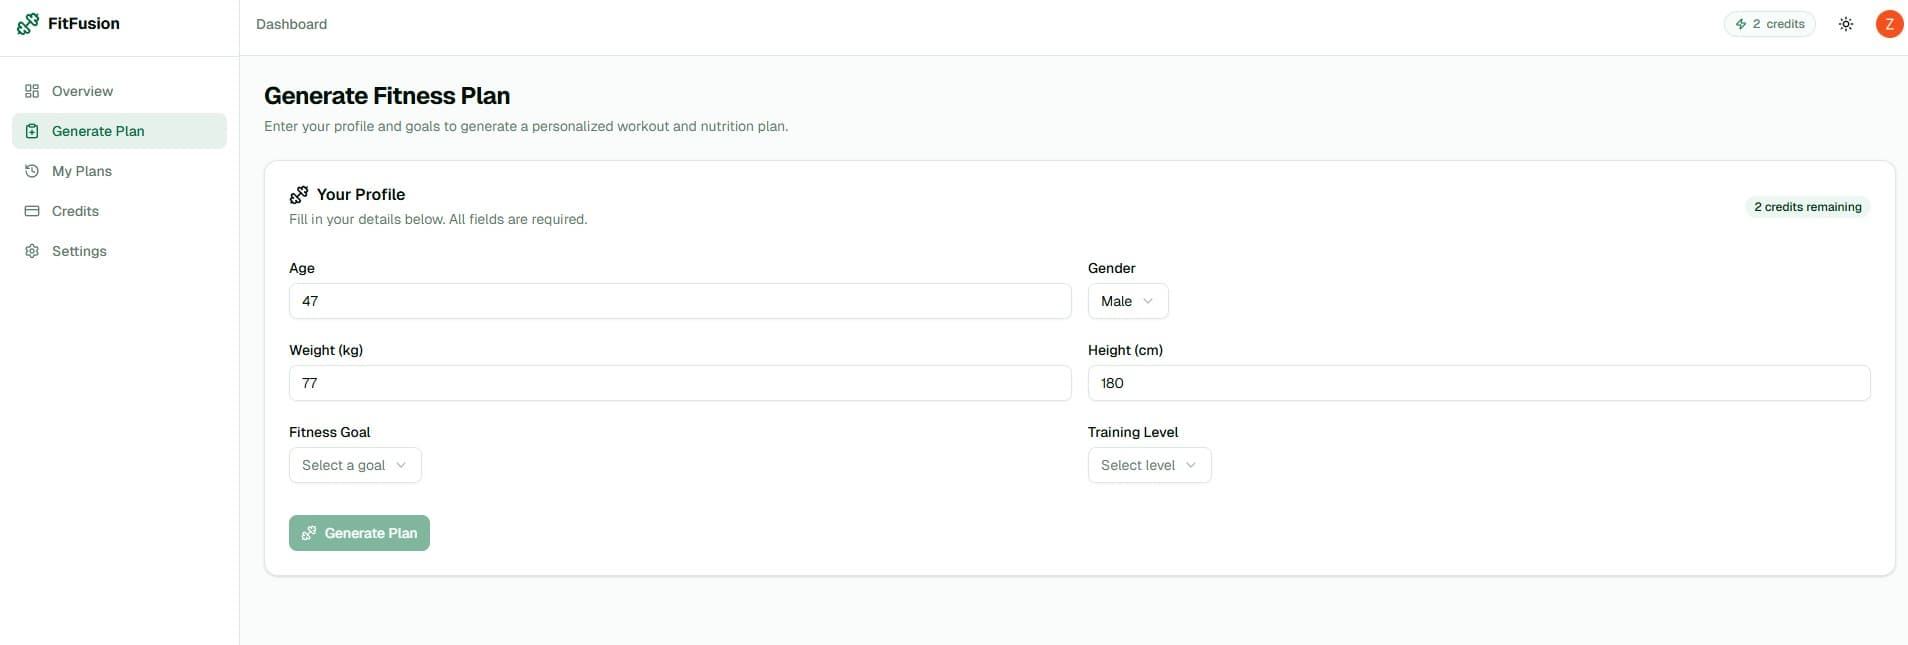Click the Gender label text
The image size is (1908, 645).
pos(1111,268)
